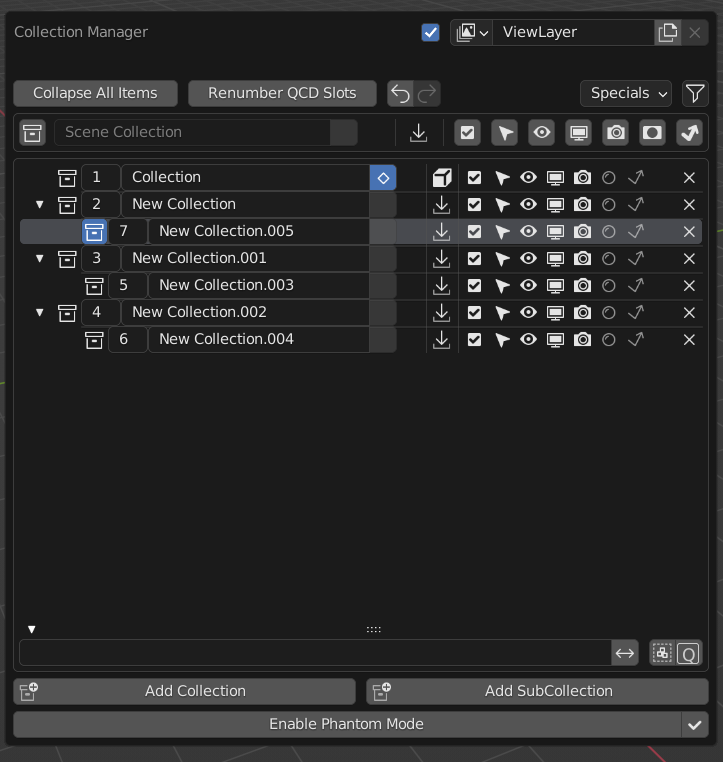Image resolution: width=723 pixels, height=762 pixels.
Task: Toggle global disable-in-viewports monitor icon in header
Action: click(x=578, y=133)
